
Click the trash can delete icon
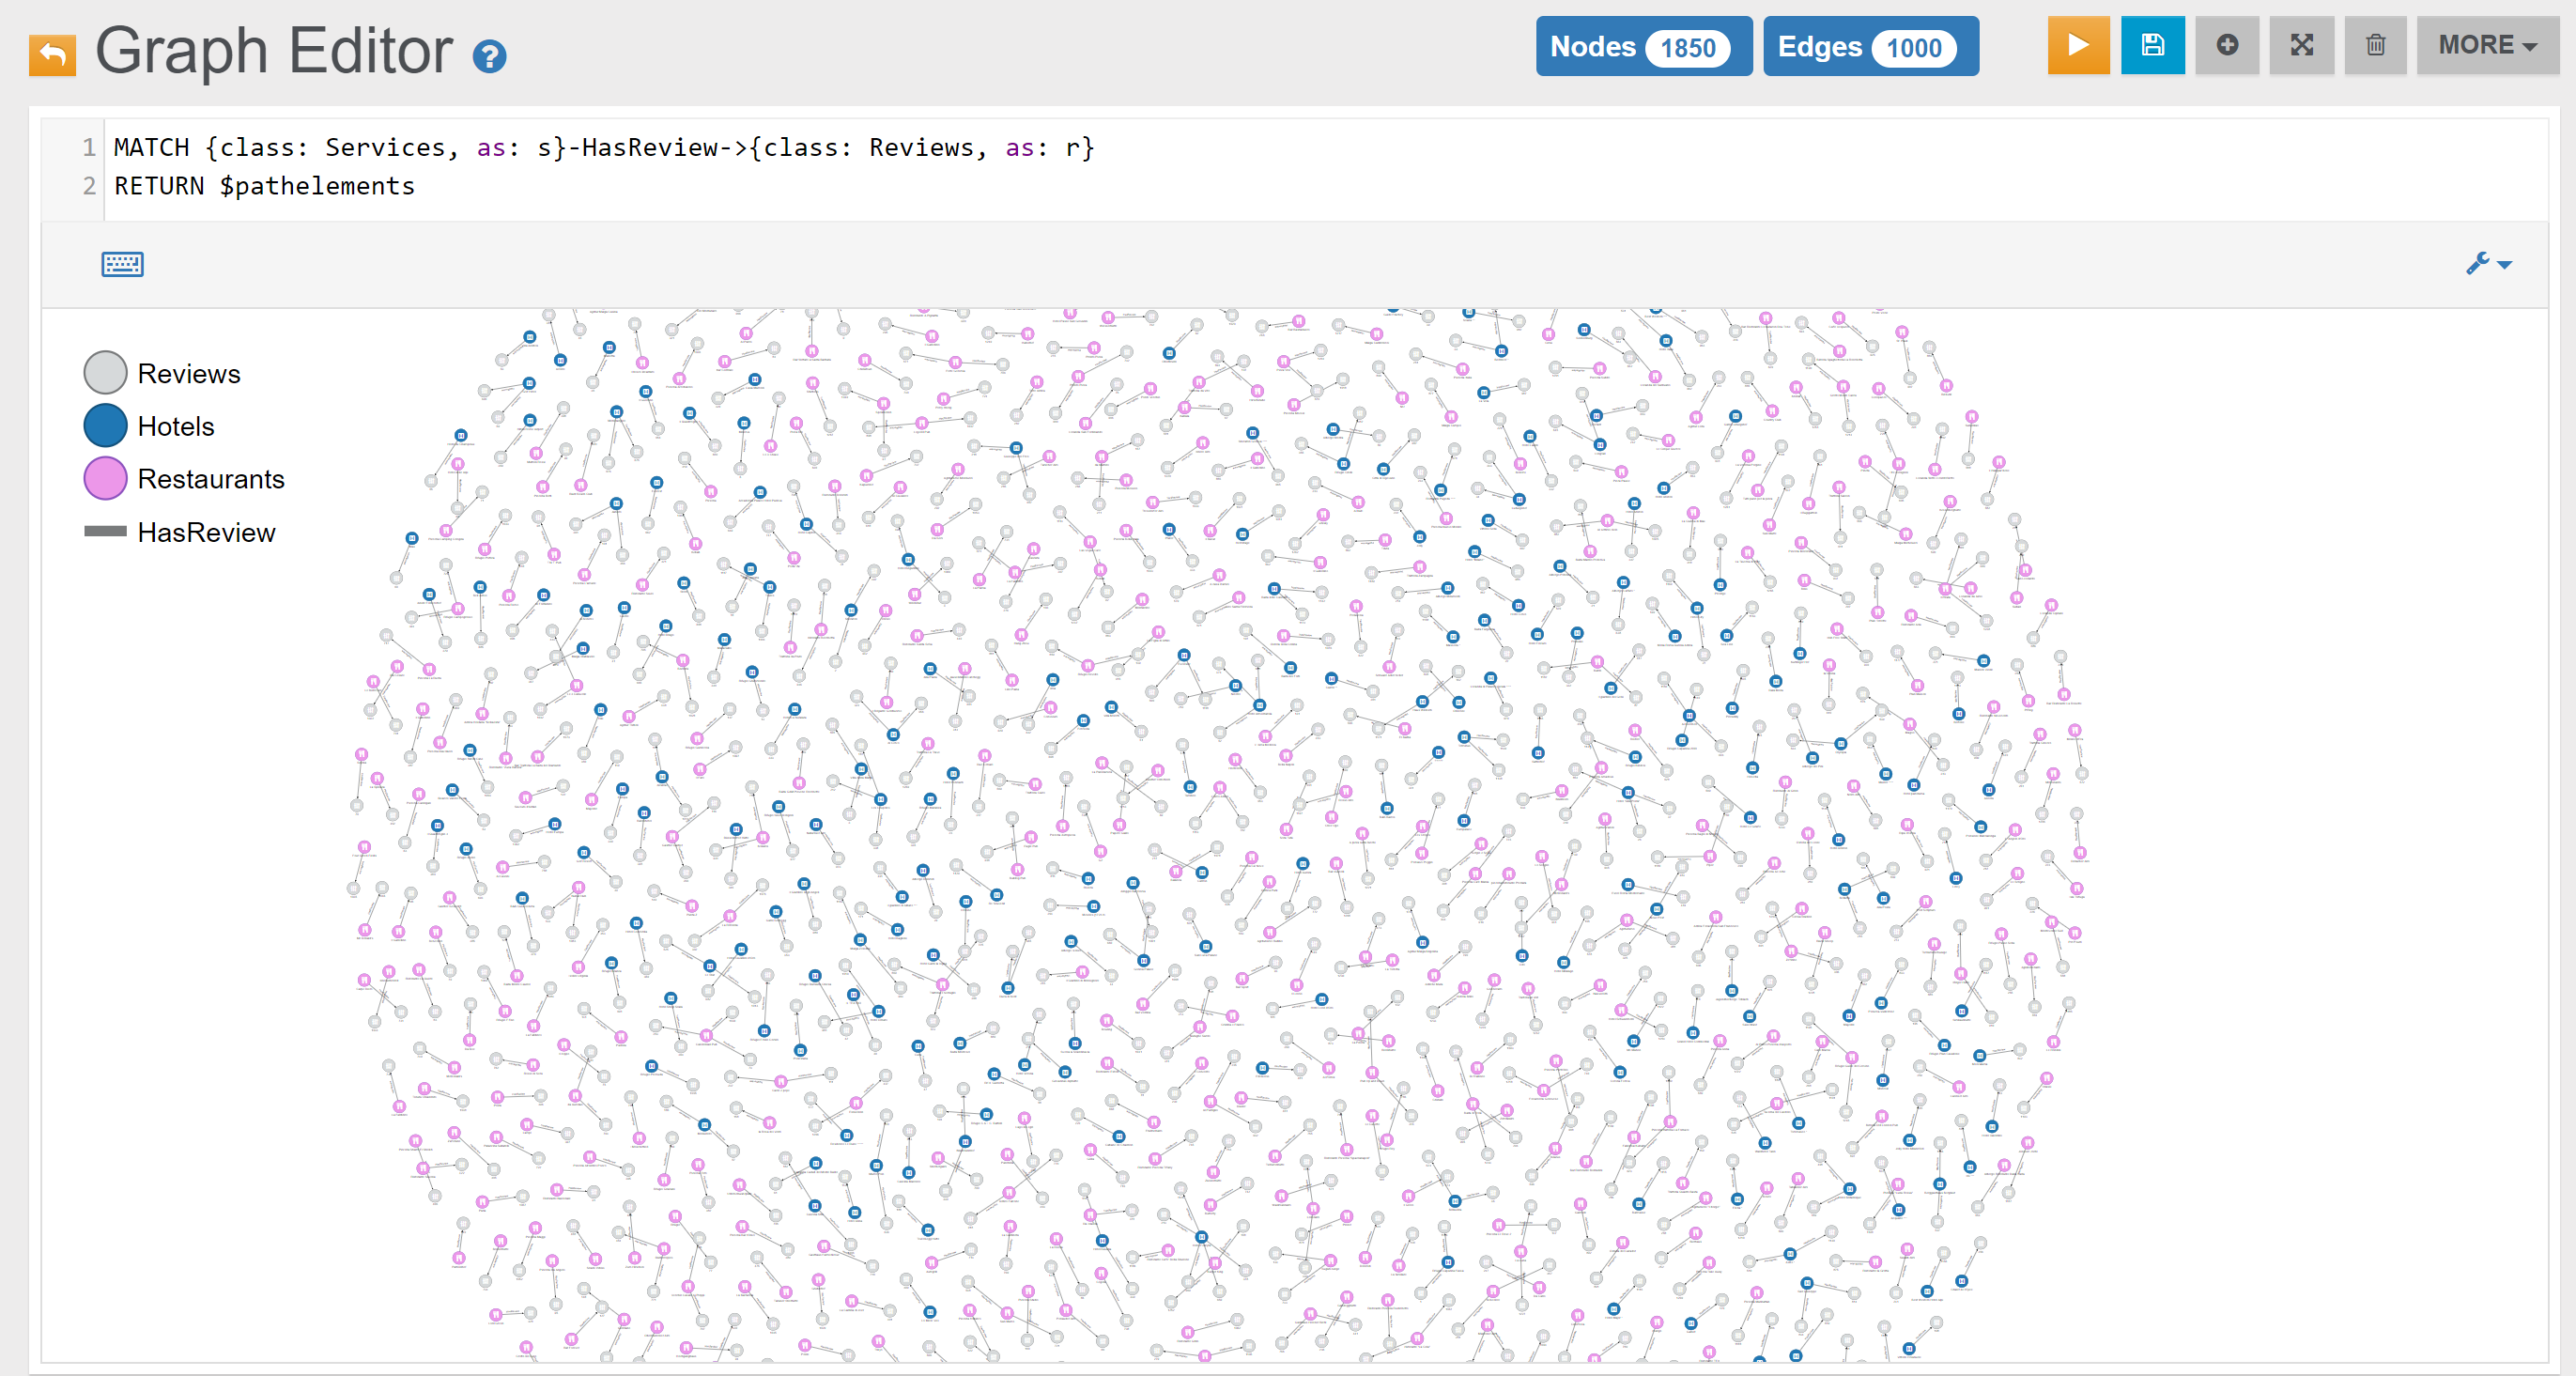2375,45
